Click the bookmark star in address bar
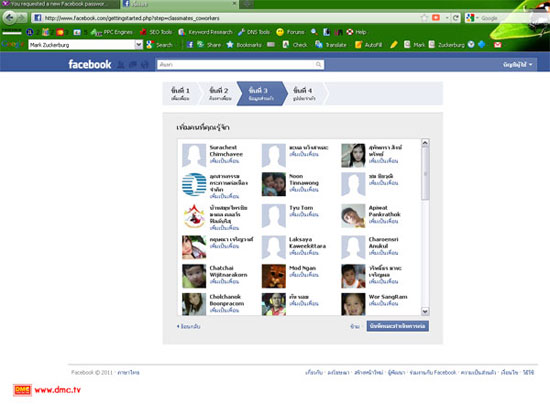550x404 pixels. 424,18
